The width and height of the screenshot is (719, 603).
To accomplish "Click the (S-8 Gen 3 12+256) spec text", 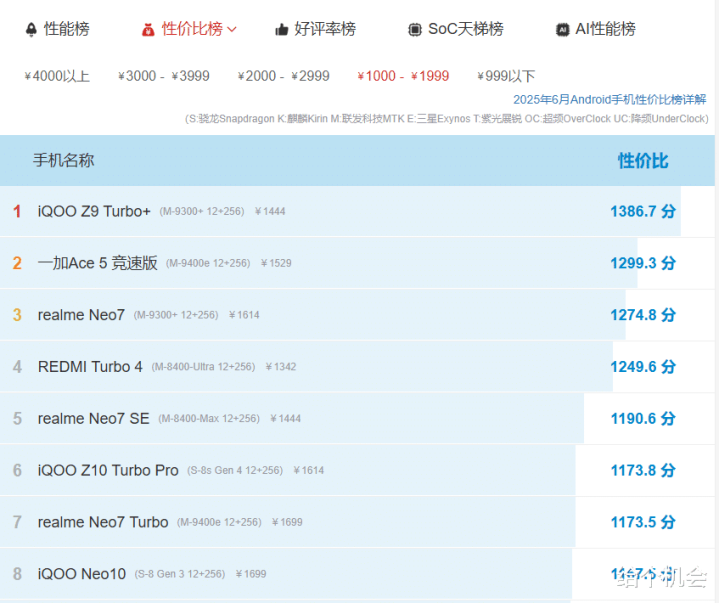I will pyautogui.click(x=180, y=574).
